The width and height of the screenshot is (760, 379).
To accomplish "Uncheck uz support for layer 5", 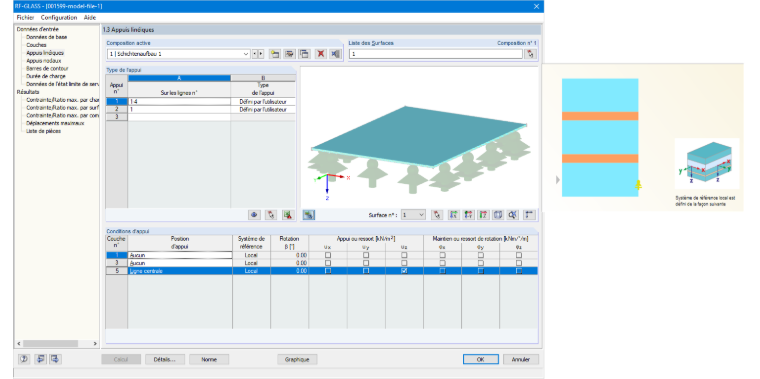I will 404,271.
